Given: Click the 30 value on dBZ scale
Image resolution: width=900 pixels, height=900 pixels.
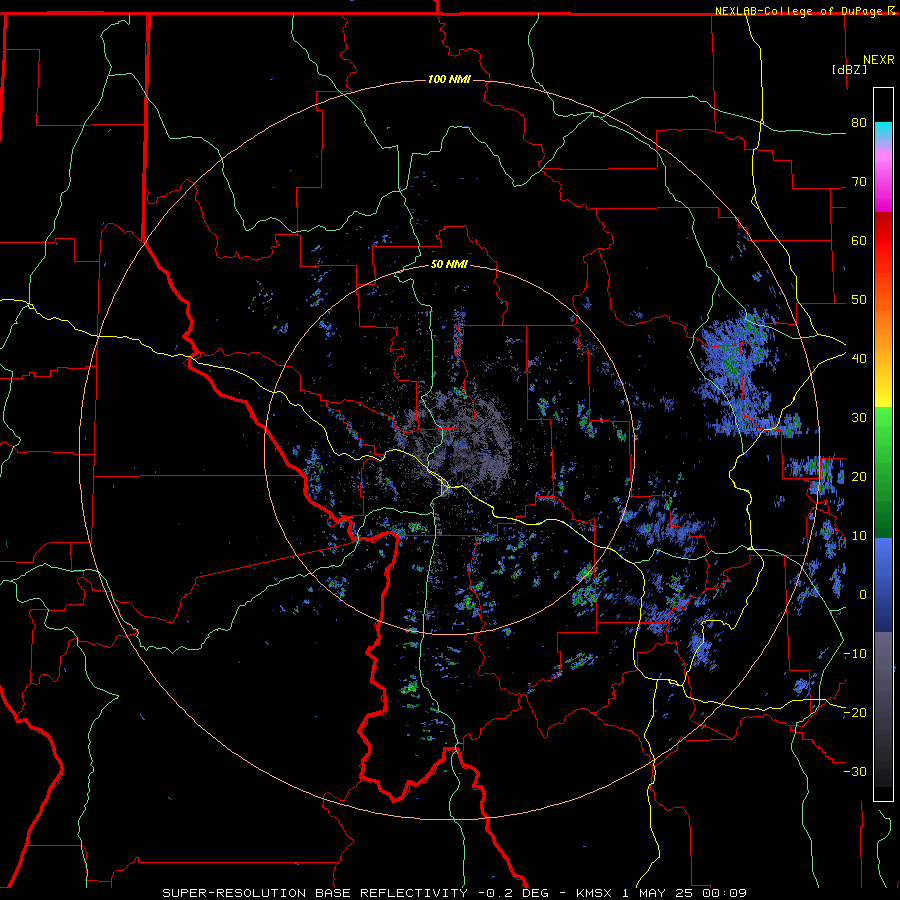Looking at the screenshot, I should coord(859,417).
